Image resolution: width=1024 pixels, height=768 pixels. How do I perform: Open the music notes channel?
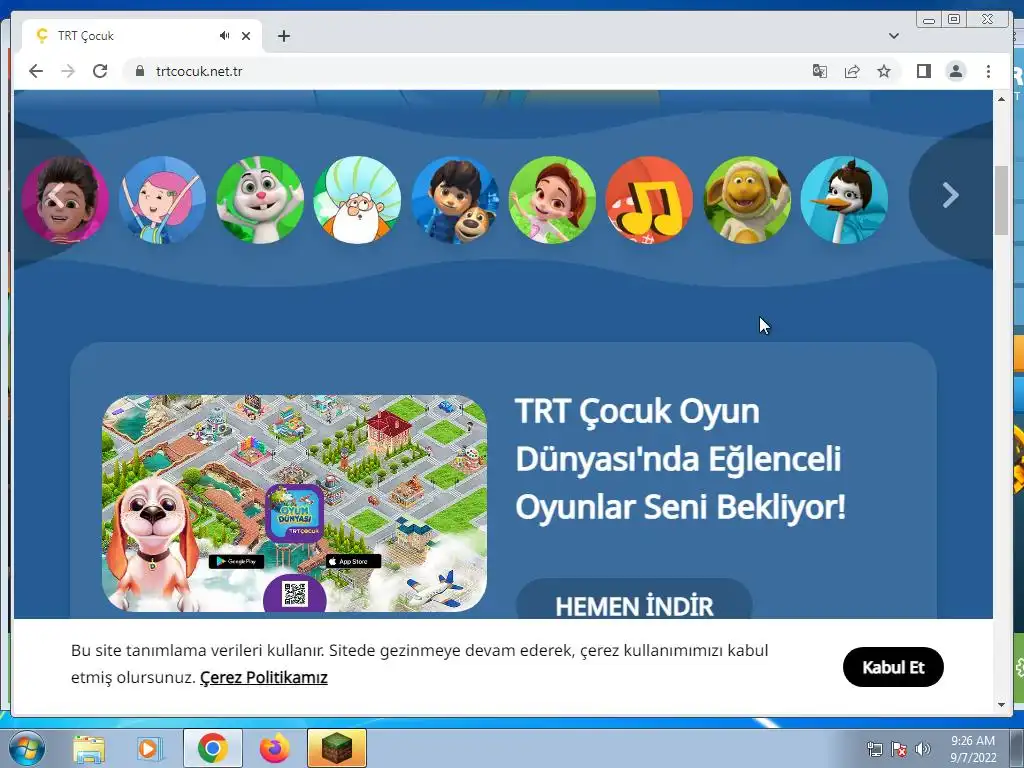pos(649,200)
